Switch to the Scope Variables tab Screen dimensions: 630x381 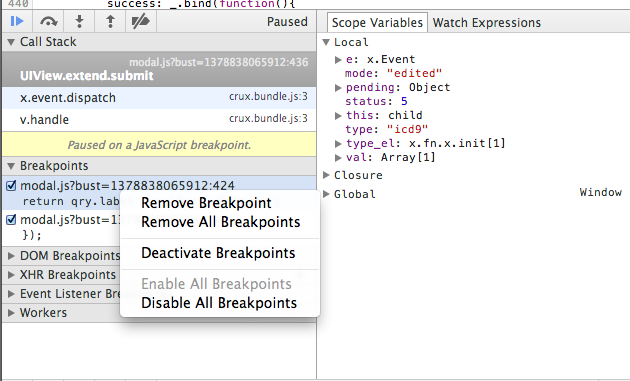(377, 23)
